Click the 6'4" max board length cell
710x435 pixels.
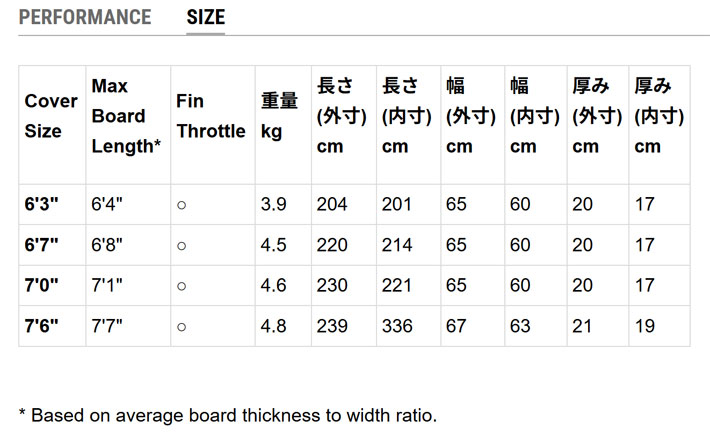point(107,205)
